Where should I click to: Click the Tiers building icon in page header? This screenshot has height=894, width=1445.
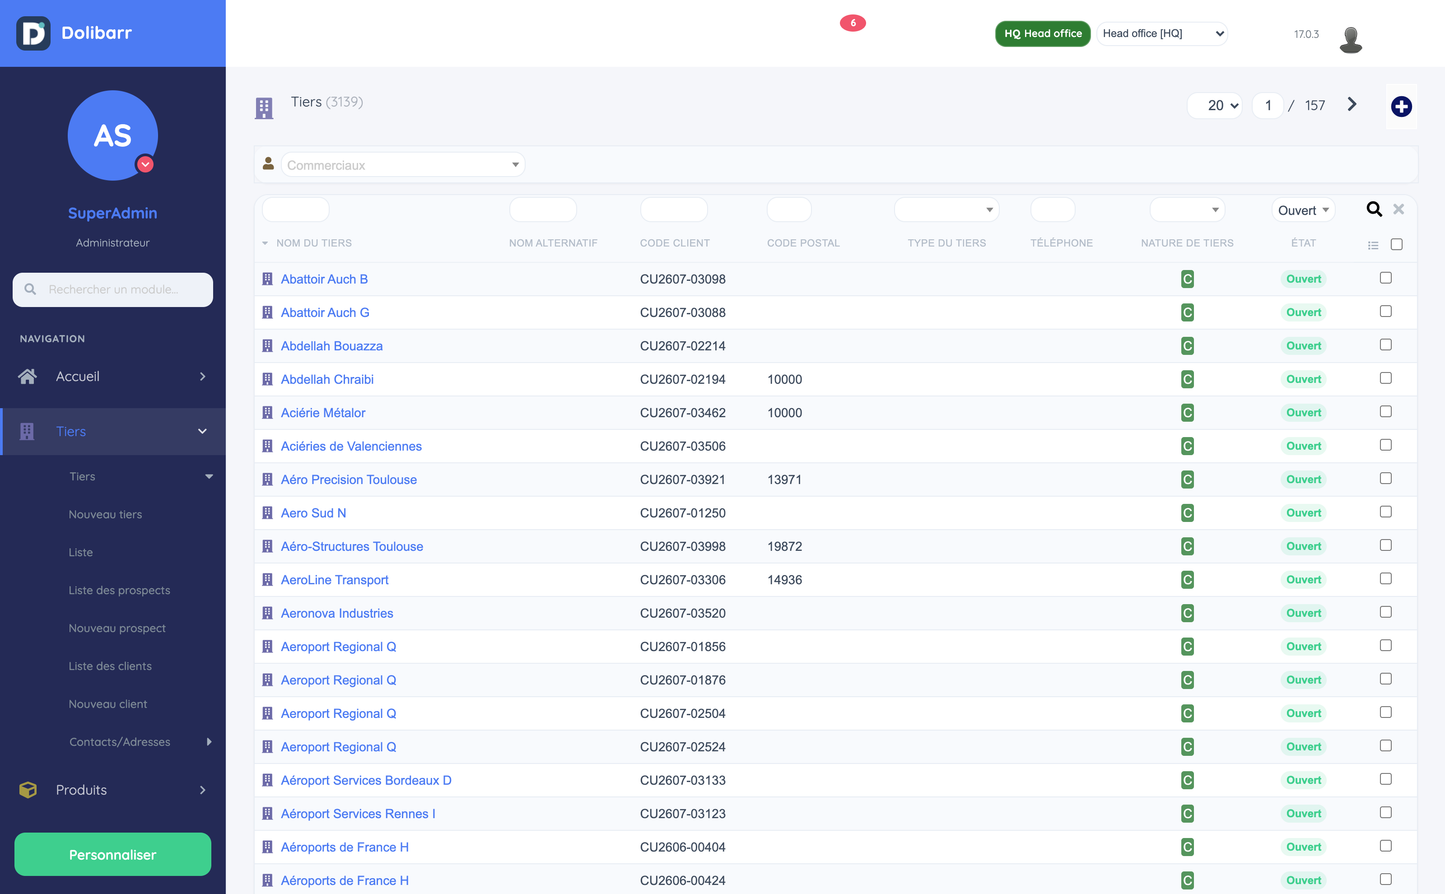pyautogui.click(x=264, y=108)
